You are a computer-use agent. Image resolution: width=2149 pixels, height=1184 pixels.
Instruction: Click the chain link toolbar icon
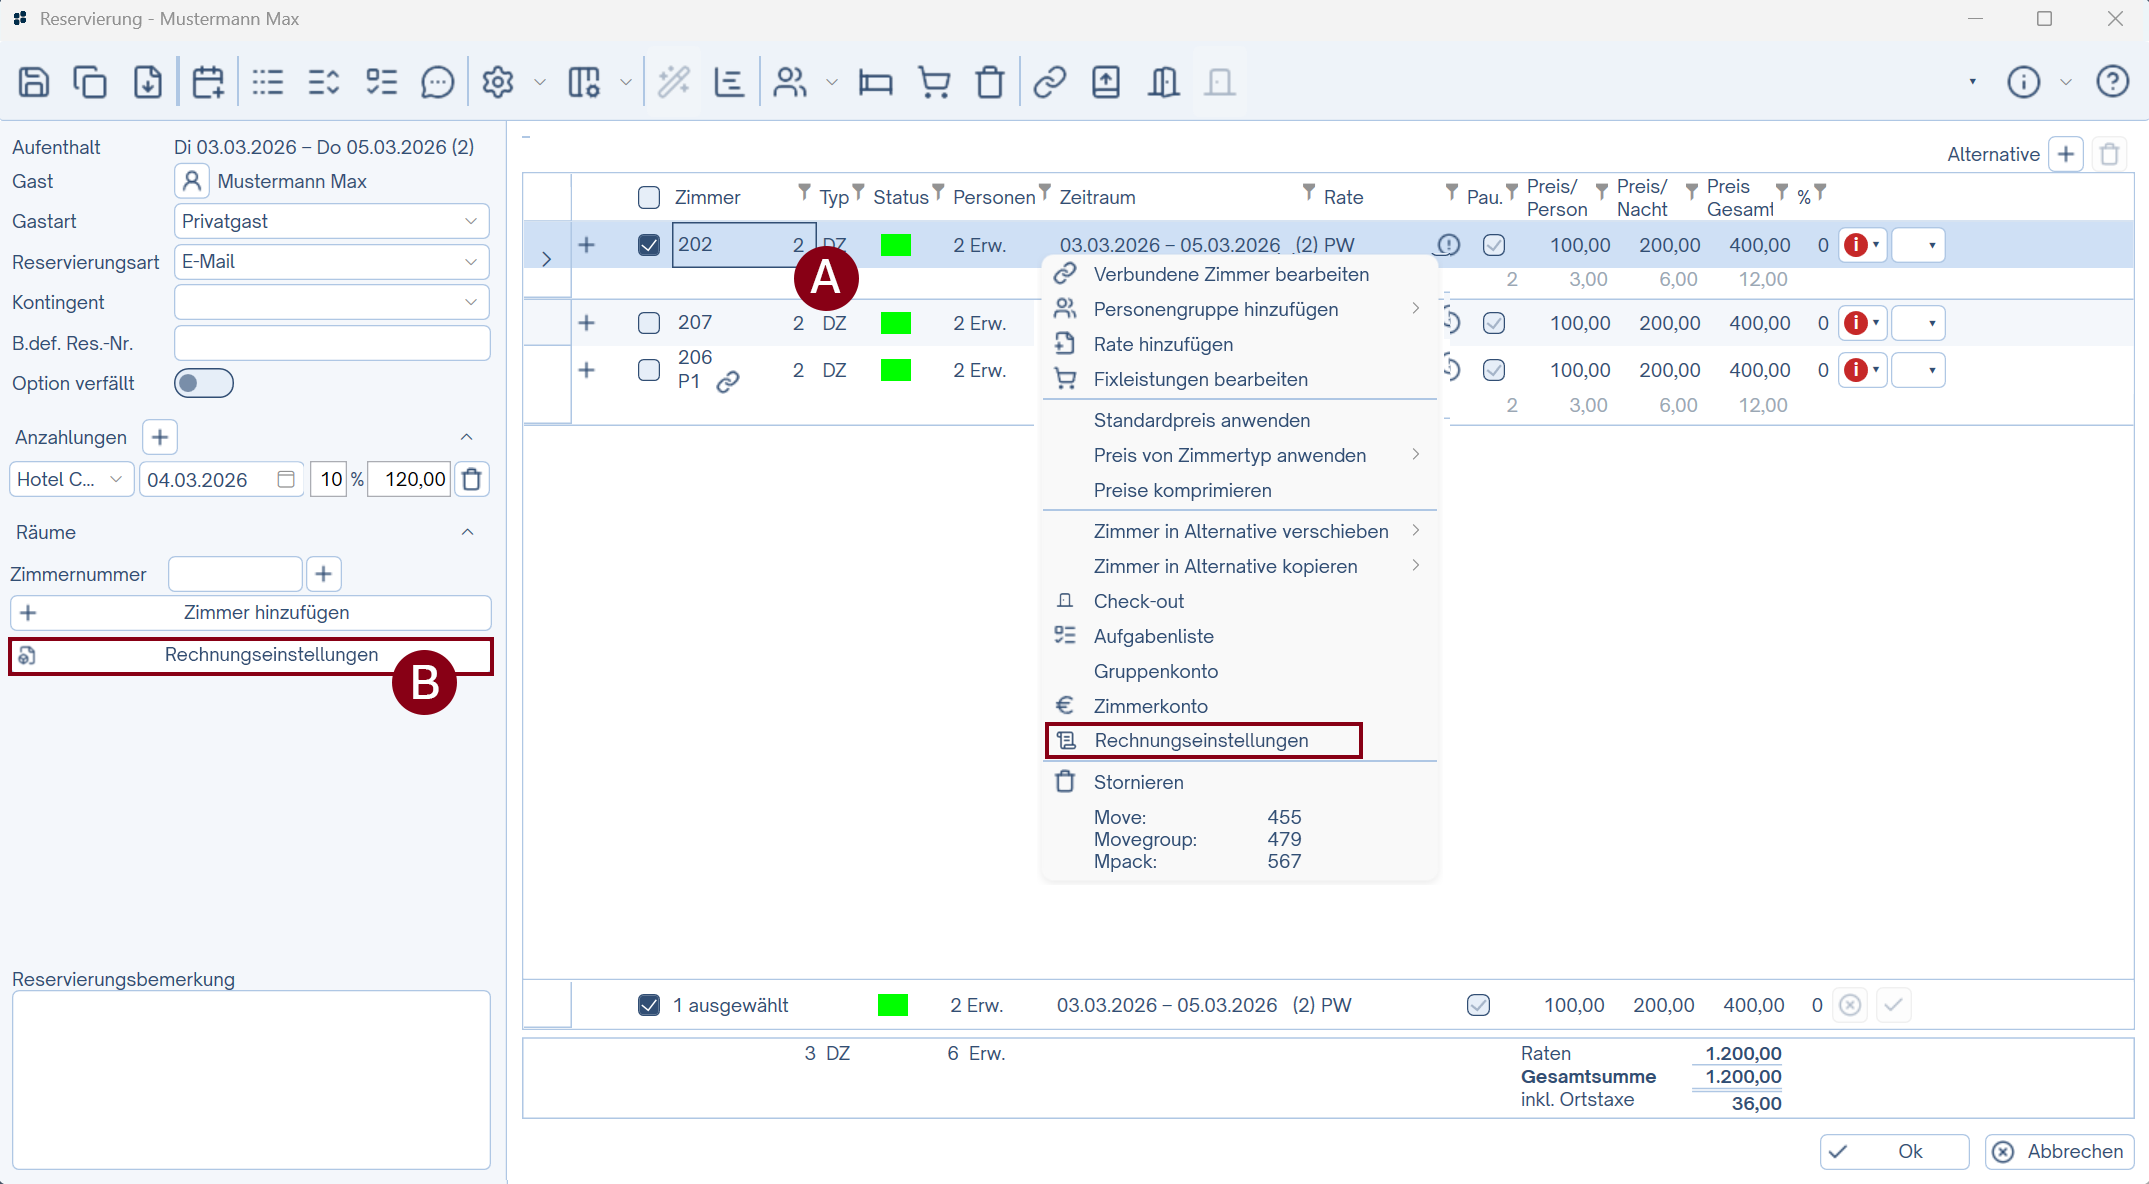tap(1049, 82)
